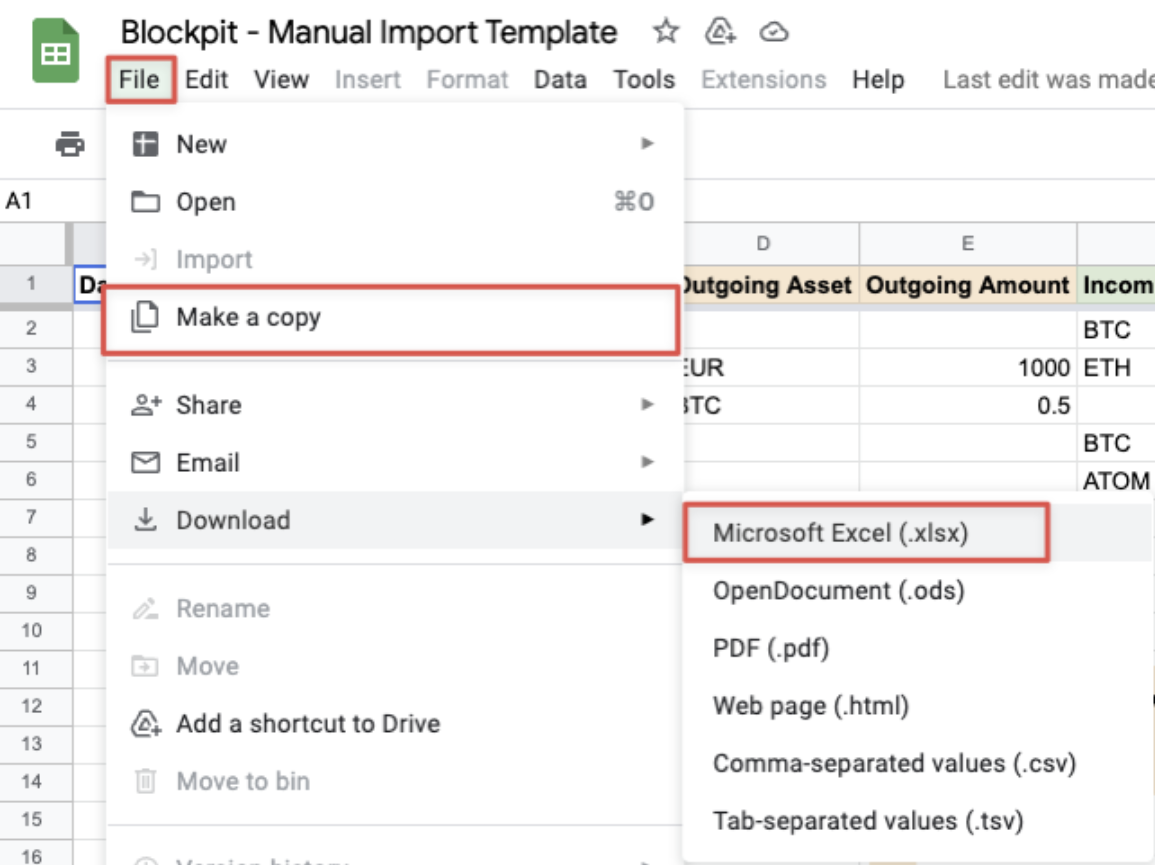Select column E header
The width and height of the screenshot is (1155, 865).
(x=967, y=244)
